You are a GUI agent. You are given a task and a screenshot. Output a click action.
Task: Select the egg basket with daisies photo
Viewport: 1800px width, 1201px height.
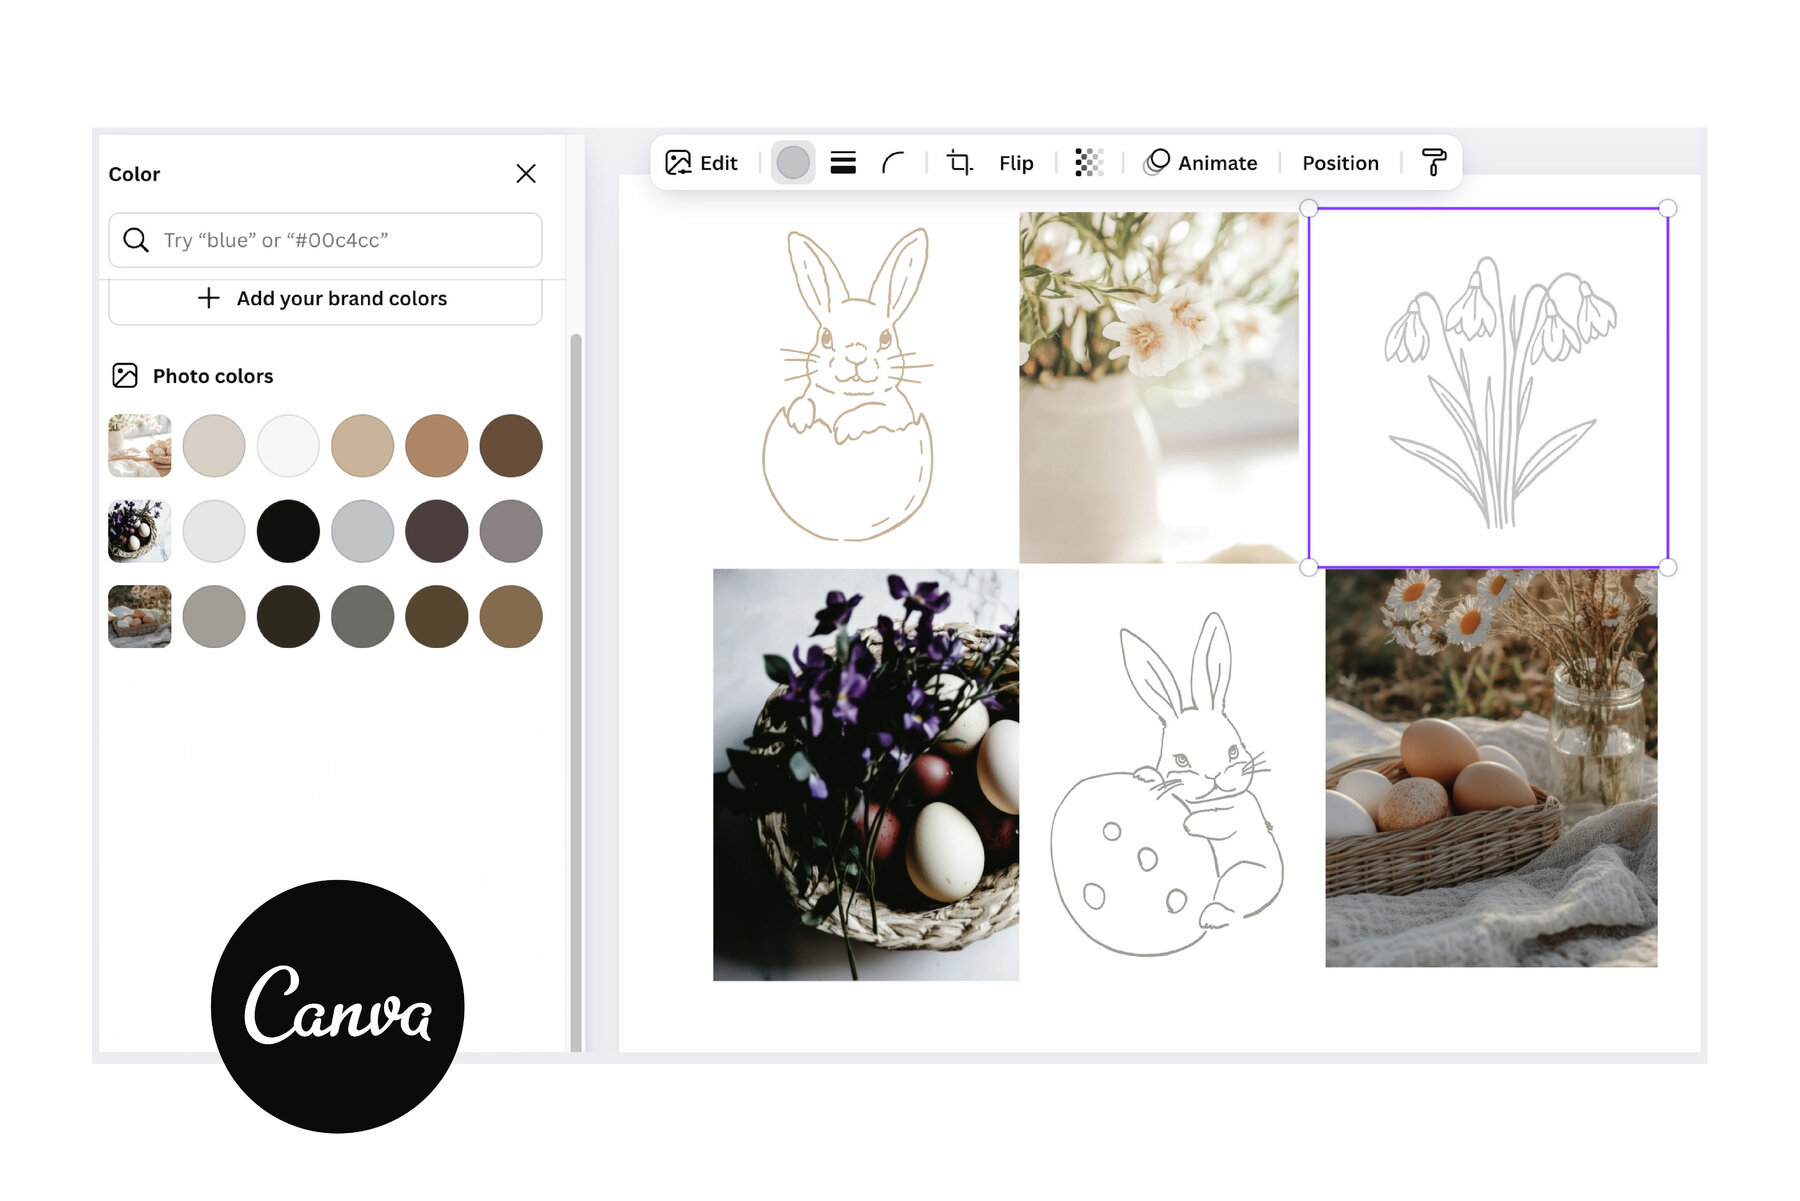click(x=1490, y=768)
